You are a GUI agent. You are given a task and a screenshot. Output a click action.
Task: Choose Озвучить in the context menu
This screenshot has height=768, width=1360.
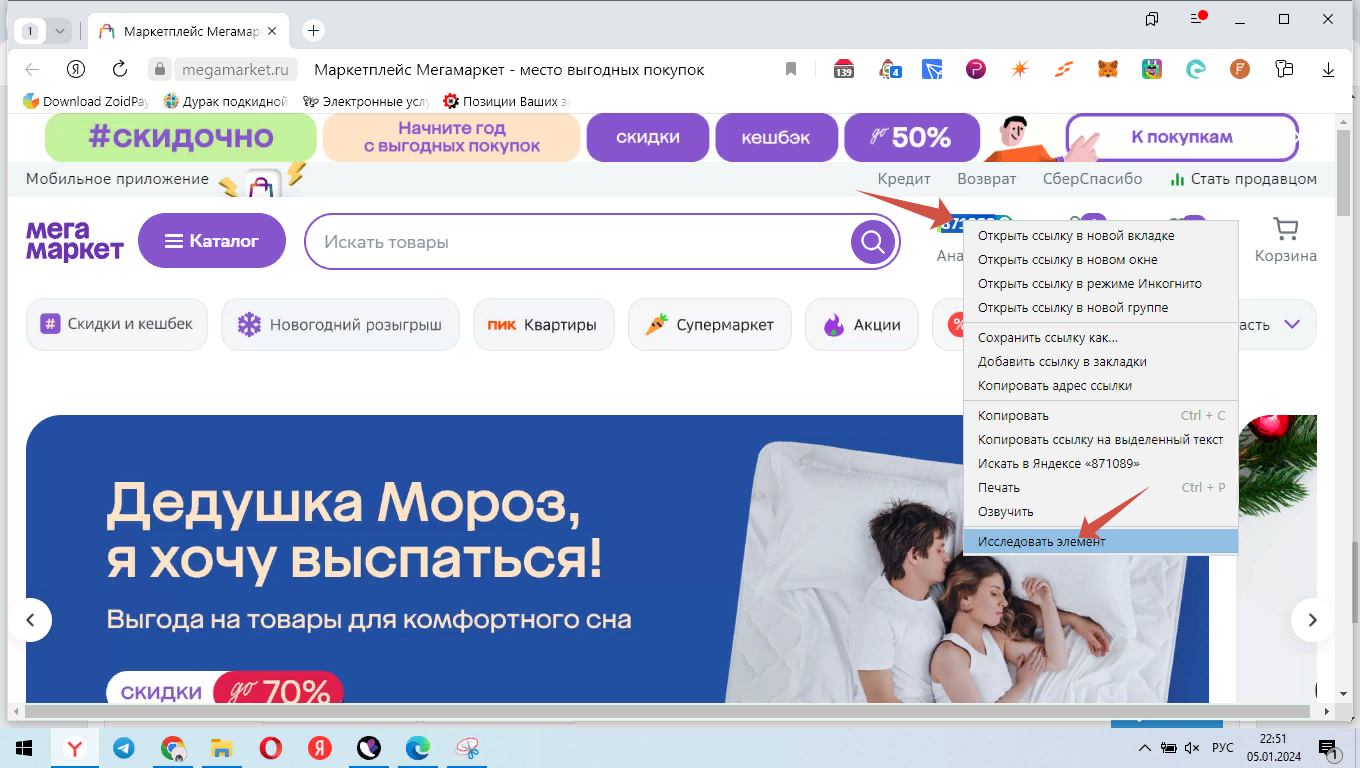pos(1100,512)
